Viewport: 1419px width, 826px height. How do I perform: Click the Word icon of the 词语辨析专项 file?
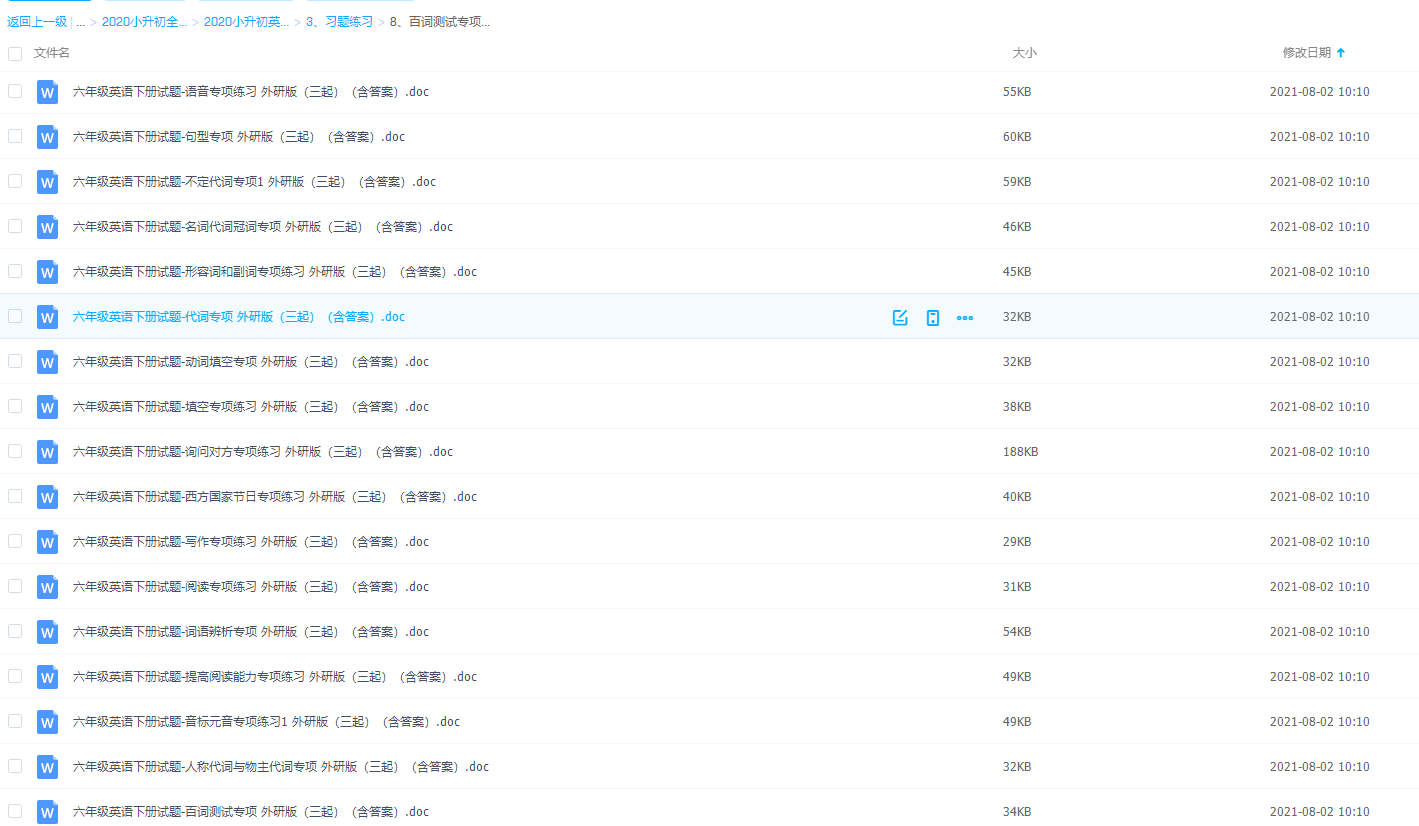pos(47,632)
